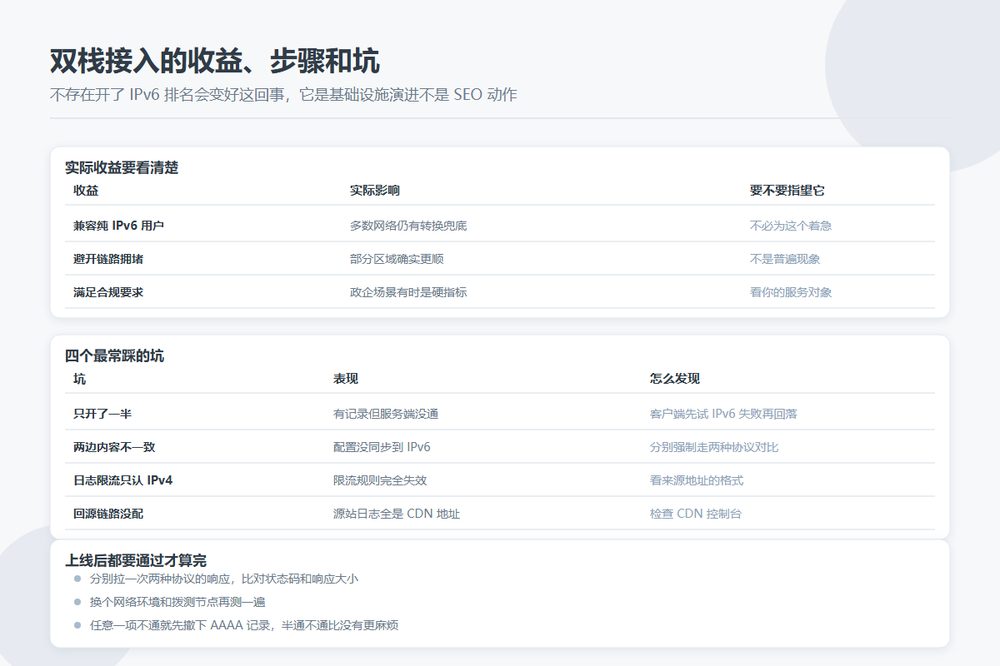Click the cell 客户端先试 IPv6 失败再回落
1000x666 pixels.
pos(723,414)
